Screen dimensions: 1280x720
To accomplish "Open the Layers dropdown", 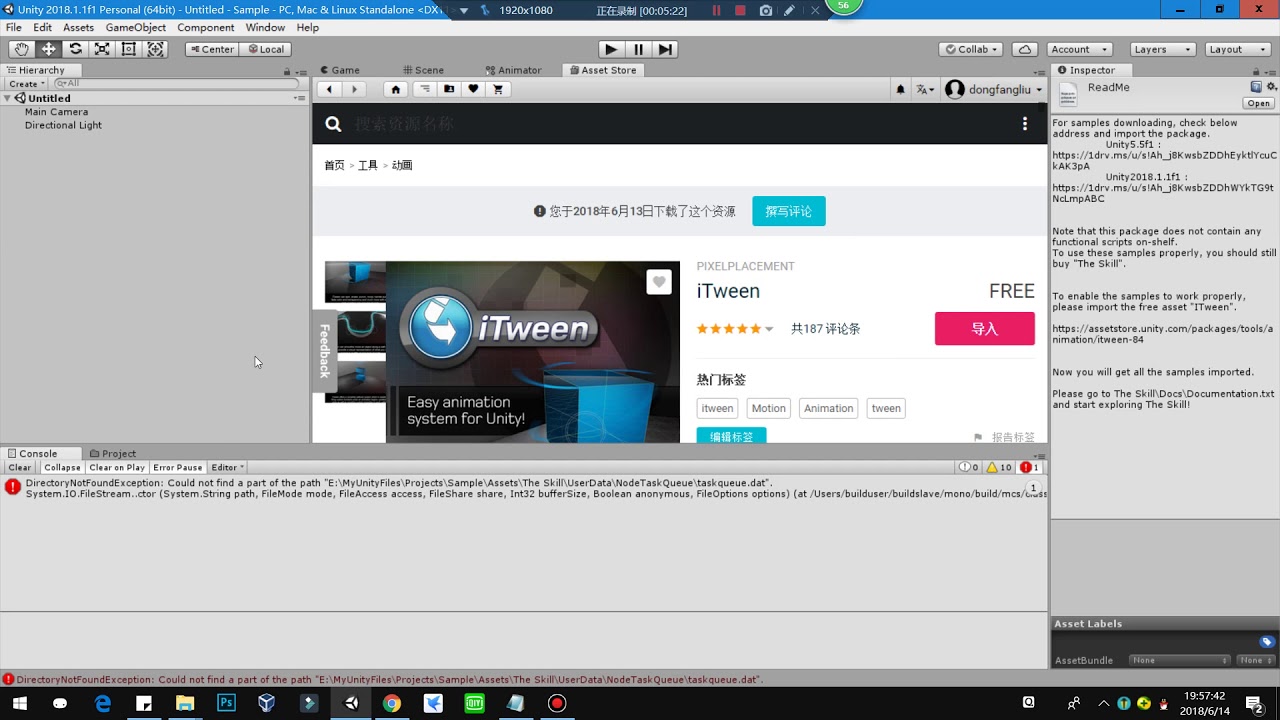I will pyautogui.click(x=1162, y=49).
